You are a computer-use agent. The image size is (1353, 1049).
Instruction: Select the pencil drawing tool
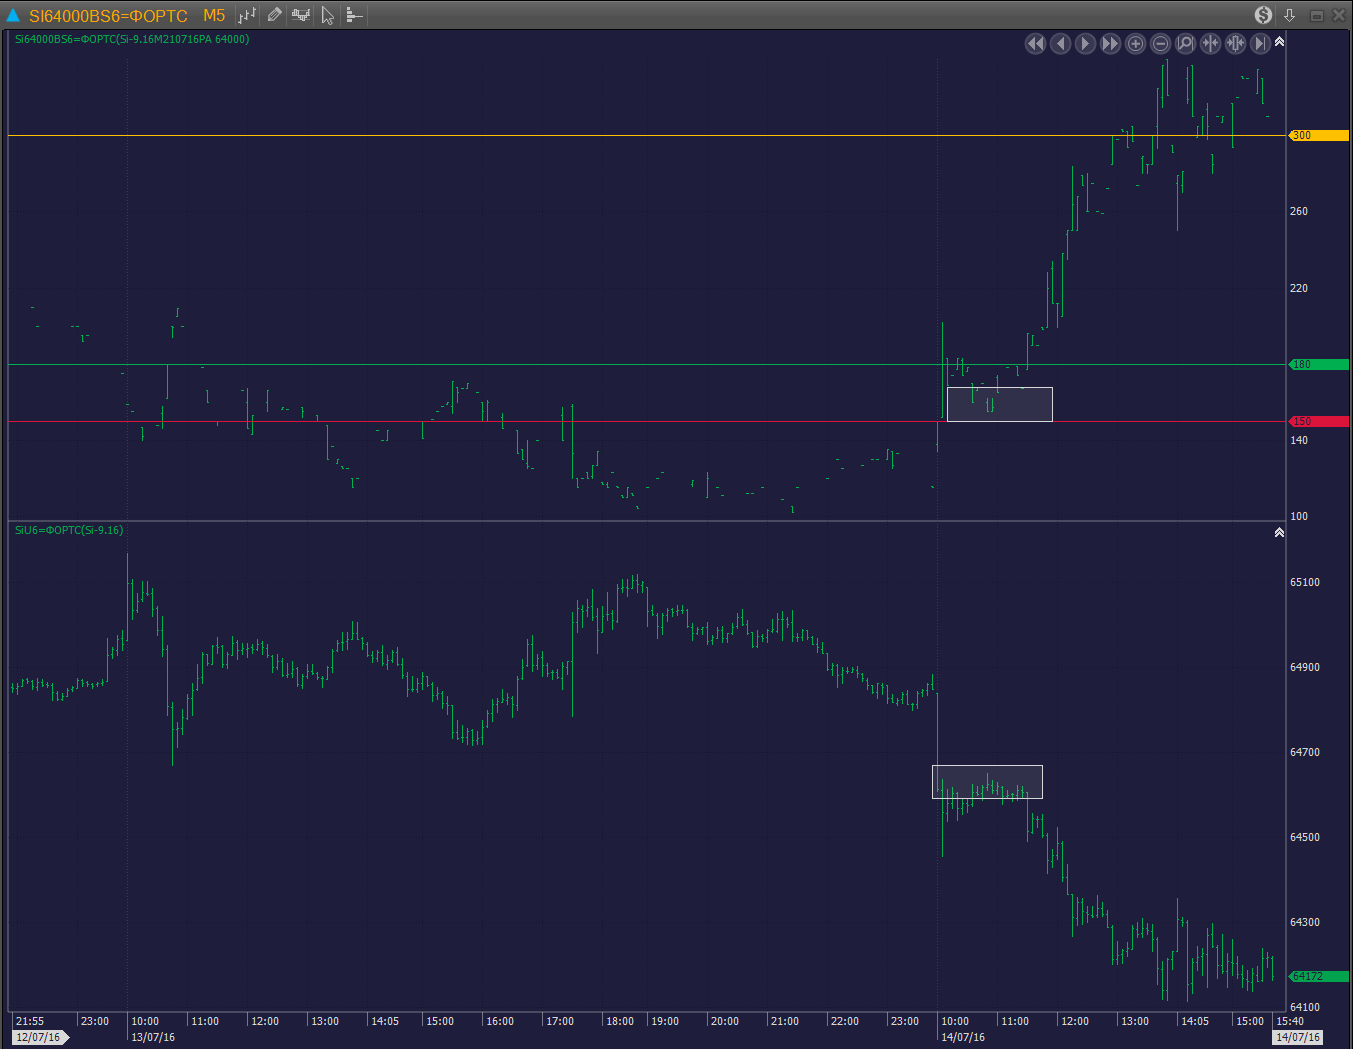click(x=274, y=15)
